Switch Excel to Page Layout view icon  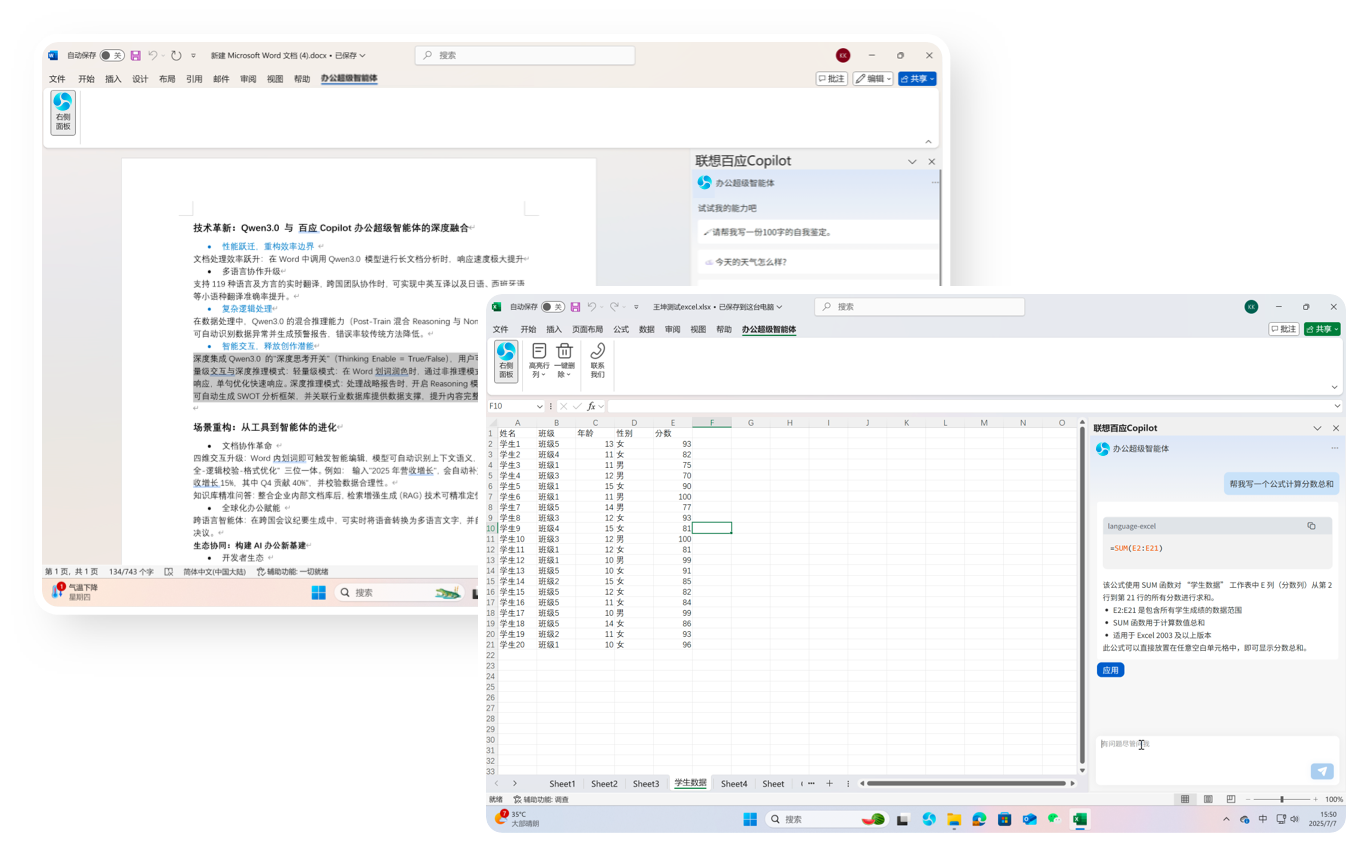(1208, 799)
